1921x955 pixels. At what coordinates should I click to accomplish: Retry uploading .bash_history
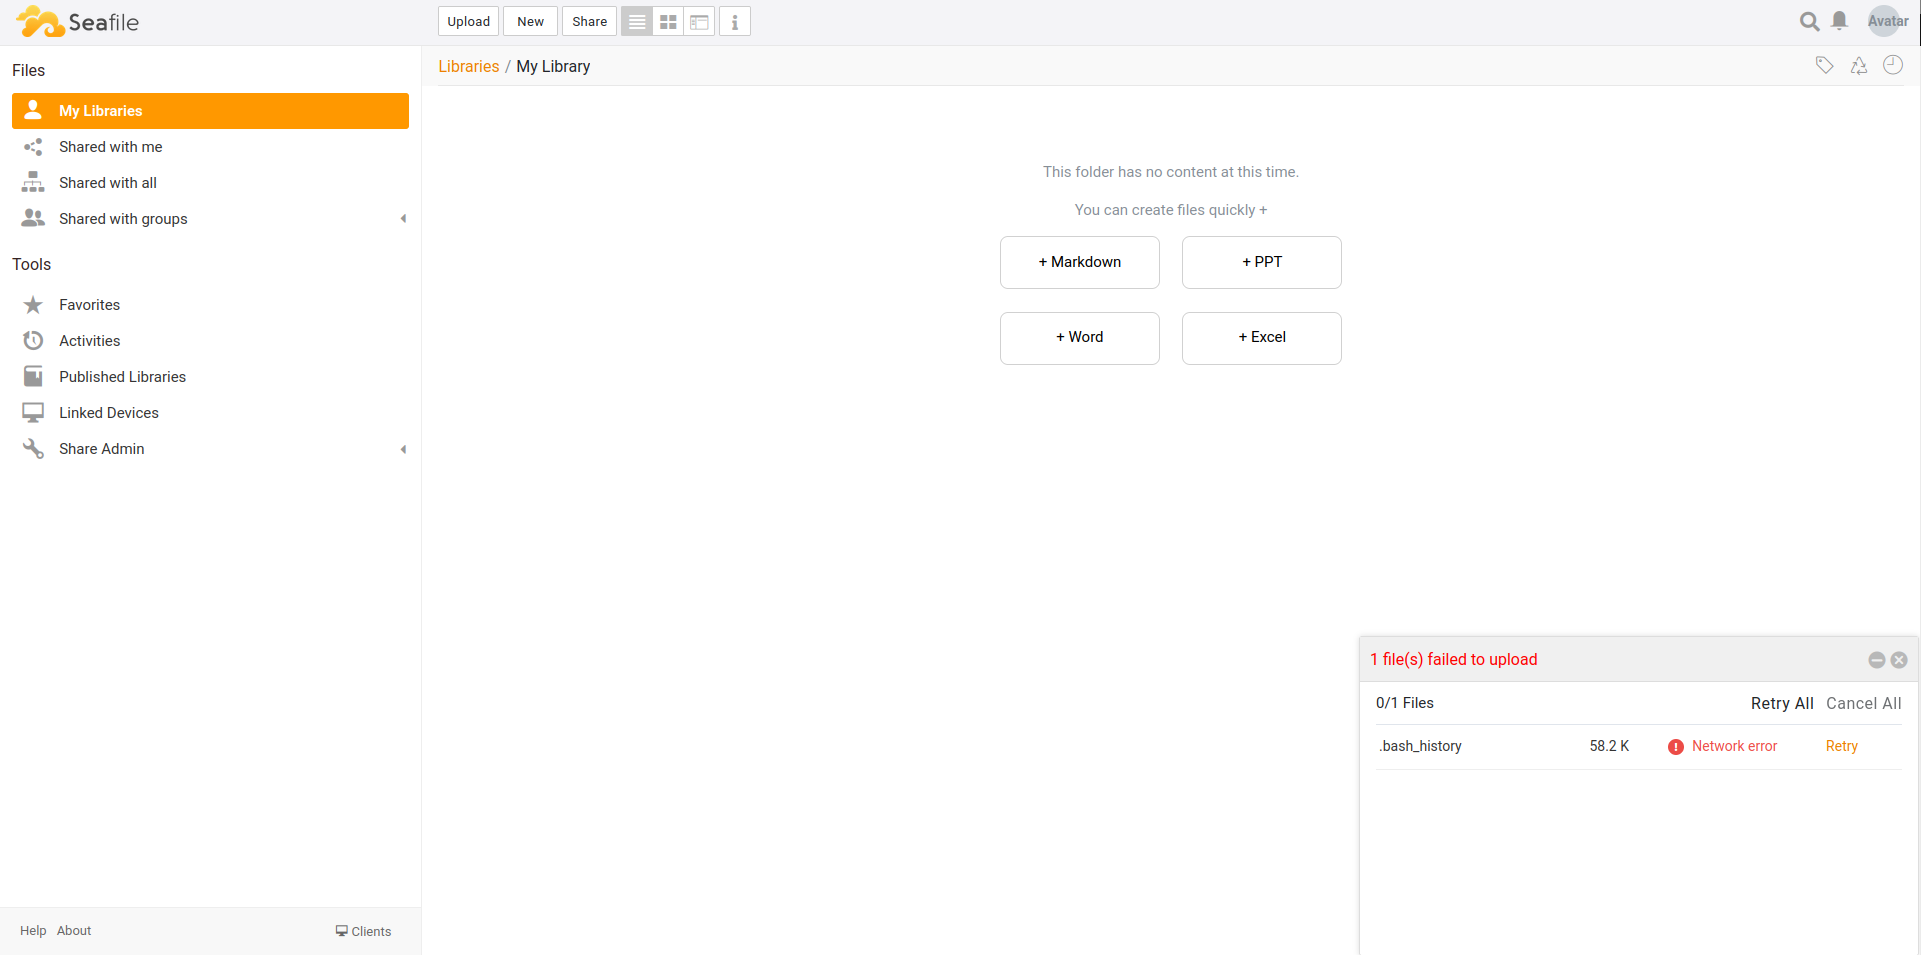[1841, 746]
